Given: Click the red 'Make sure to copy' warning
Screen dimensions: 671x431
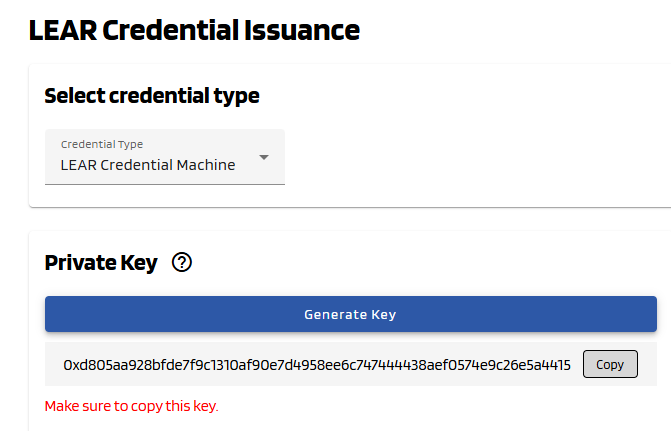Looking at the screenshot, I should 131,406.
